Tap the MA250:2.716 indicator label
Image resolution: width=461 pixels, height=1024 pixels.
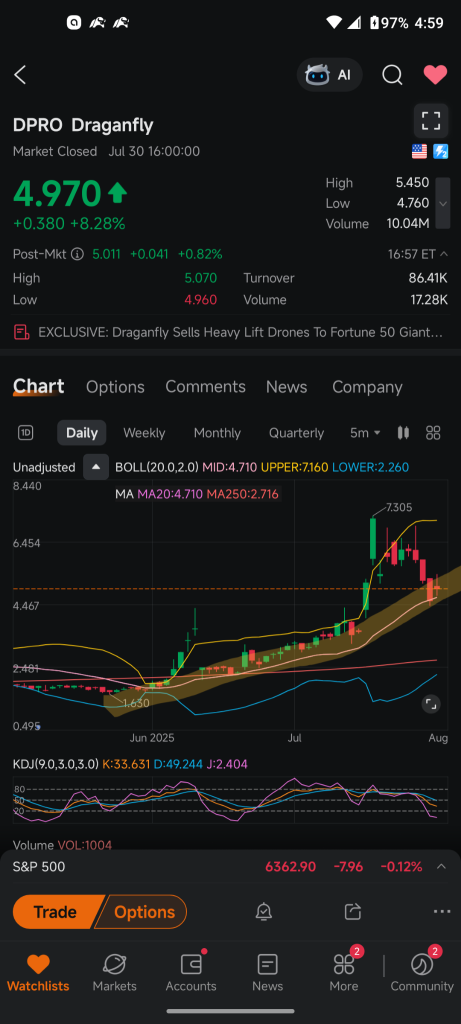(242, 494)
